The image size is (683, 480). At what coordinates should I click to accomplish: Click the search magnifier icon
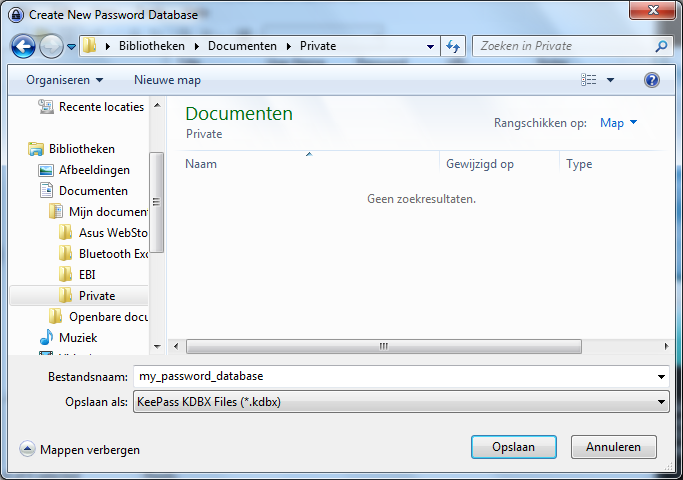click(x=661, y=46)
